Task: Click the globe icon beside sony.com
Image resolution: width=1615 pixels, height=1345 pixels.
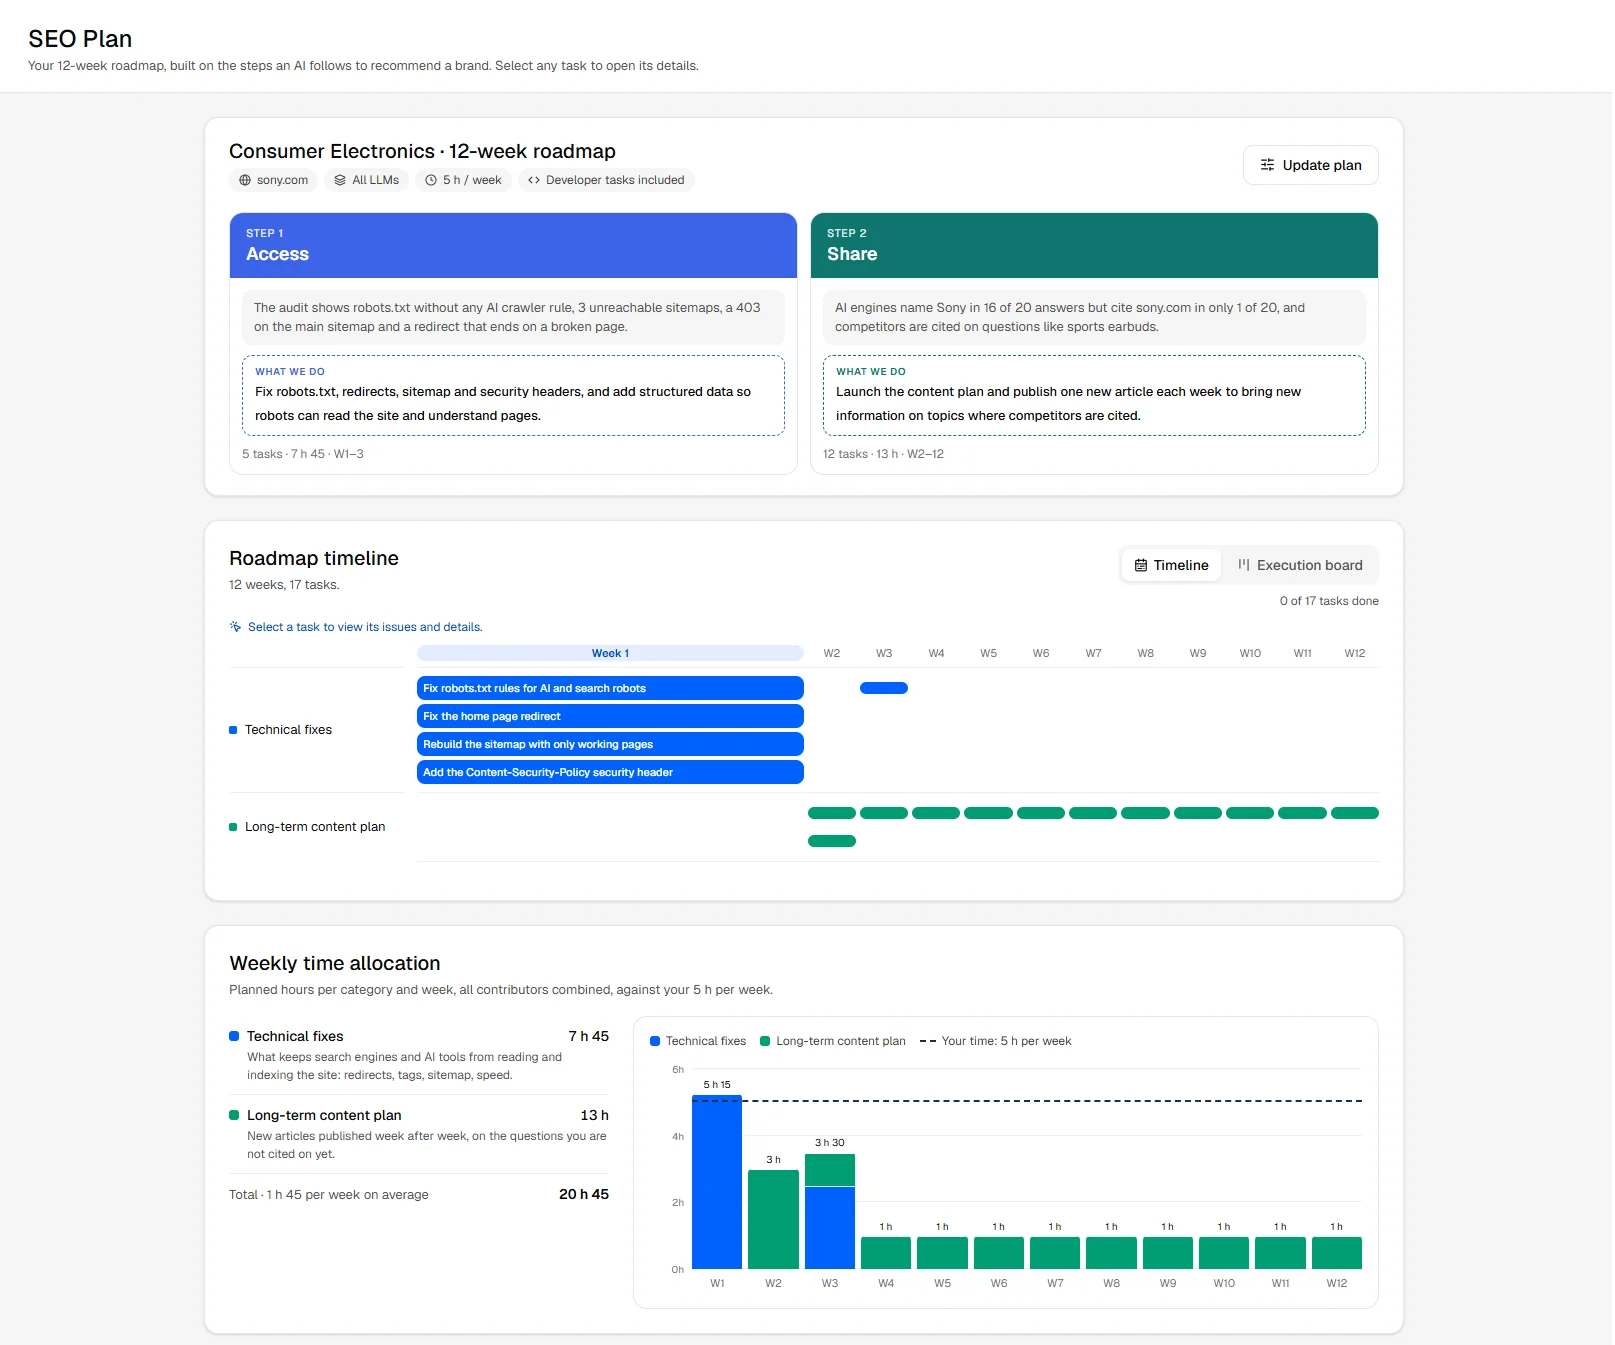Action: (245, 180)
